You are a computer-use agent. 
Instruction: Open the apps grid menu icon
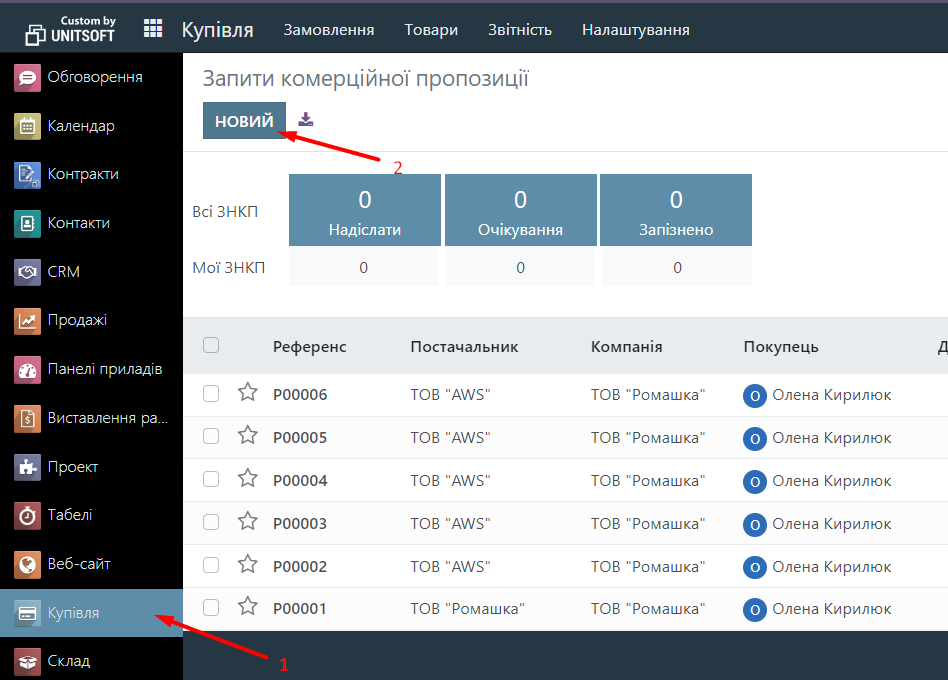pyautogui.click(x=153, y=29)
